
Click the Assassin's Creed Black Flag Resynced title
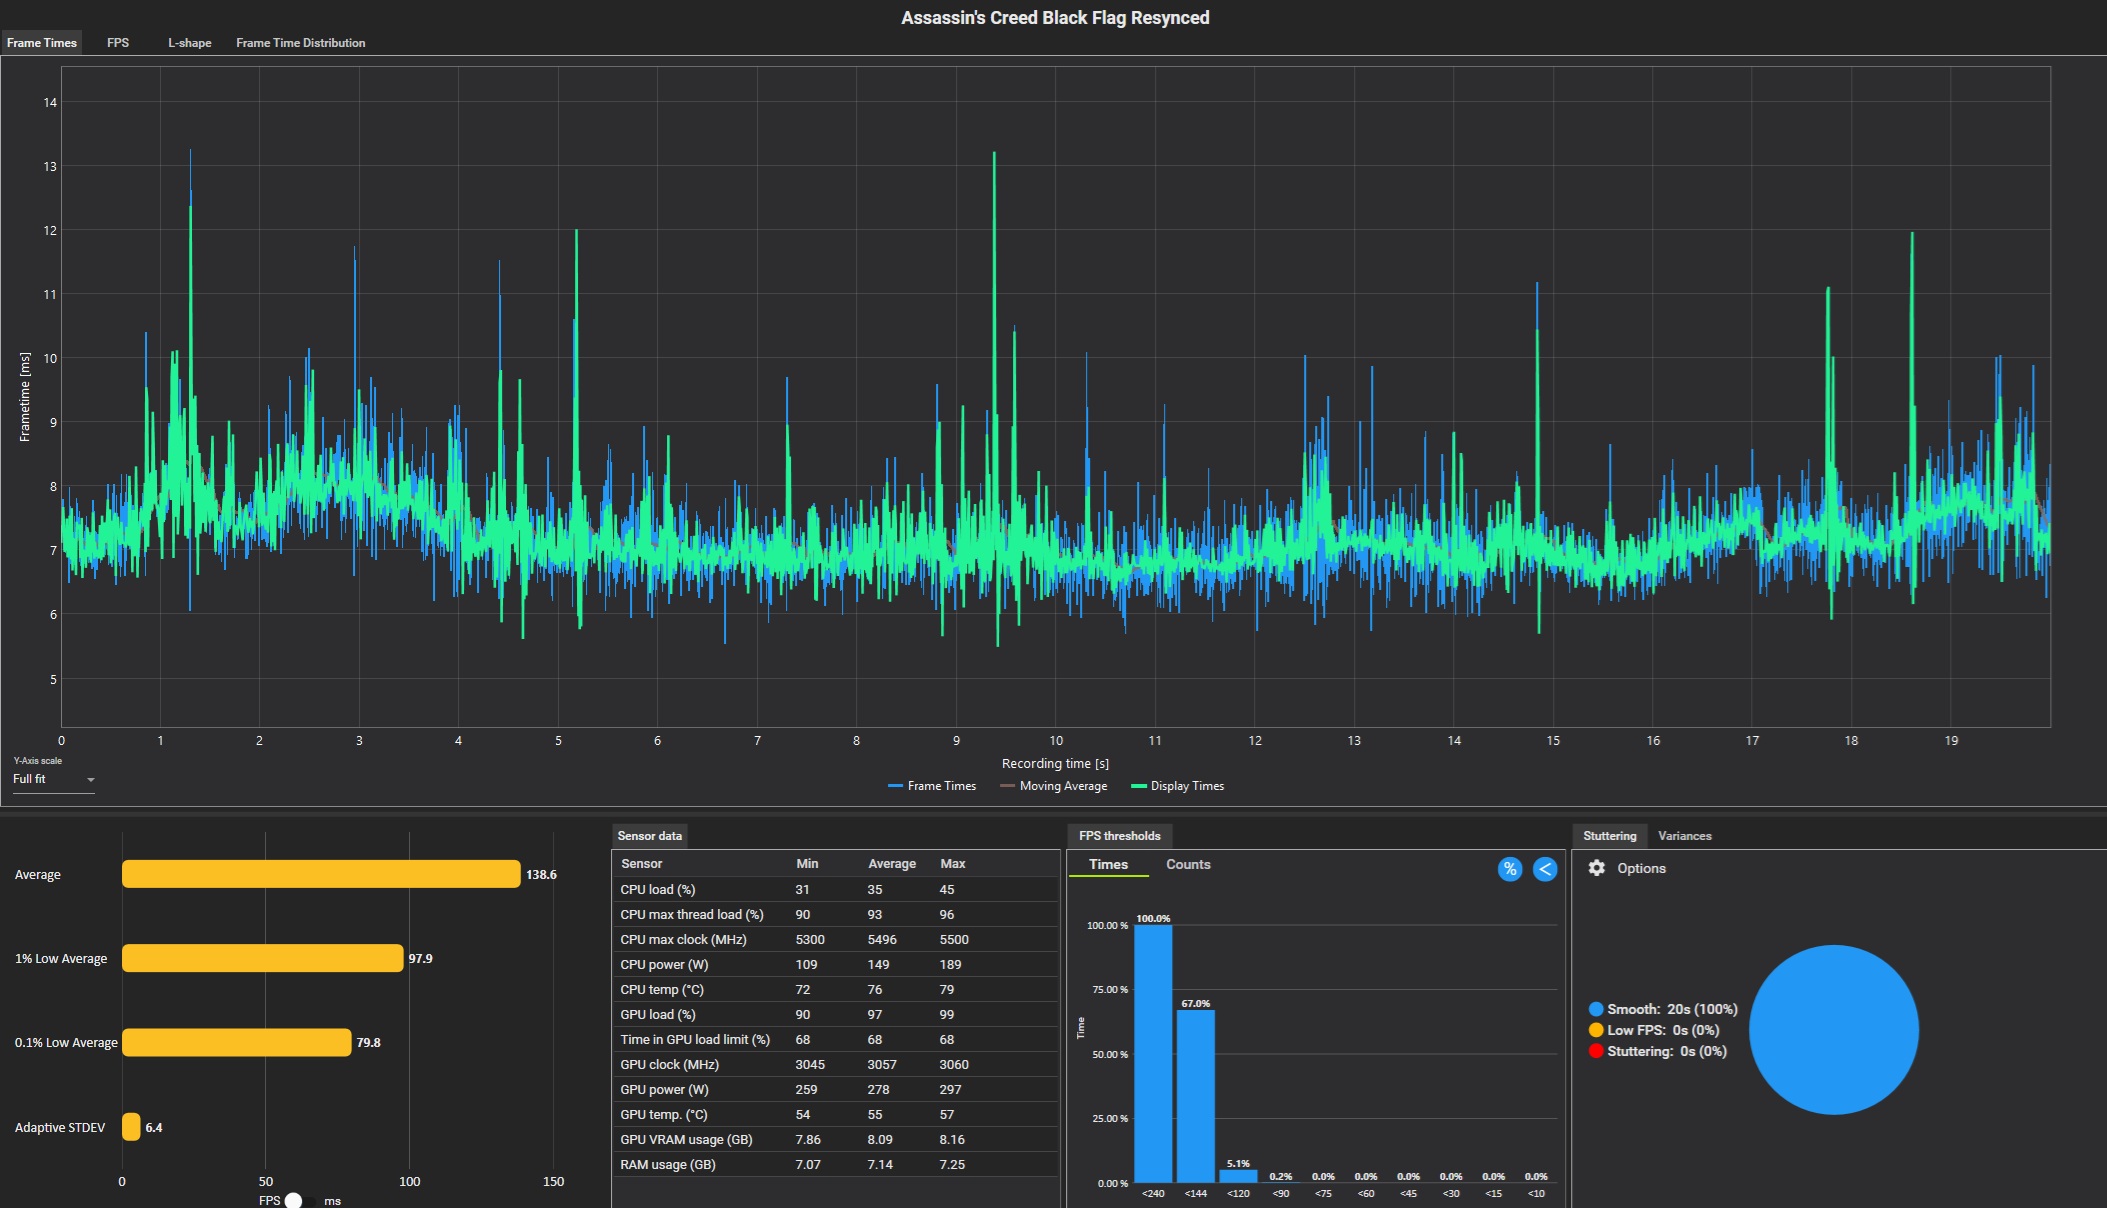1055,18
